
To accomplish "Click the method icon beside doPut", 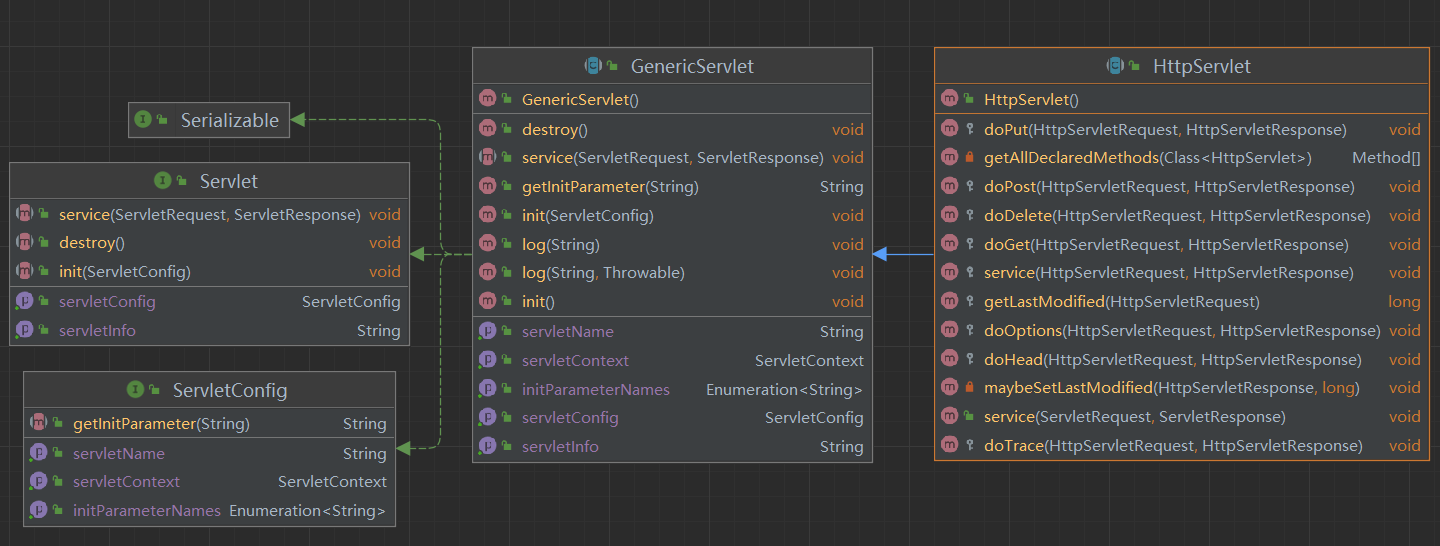I will pos(949,129).
